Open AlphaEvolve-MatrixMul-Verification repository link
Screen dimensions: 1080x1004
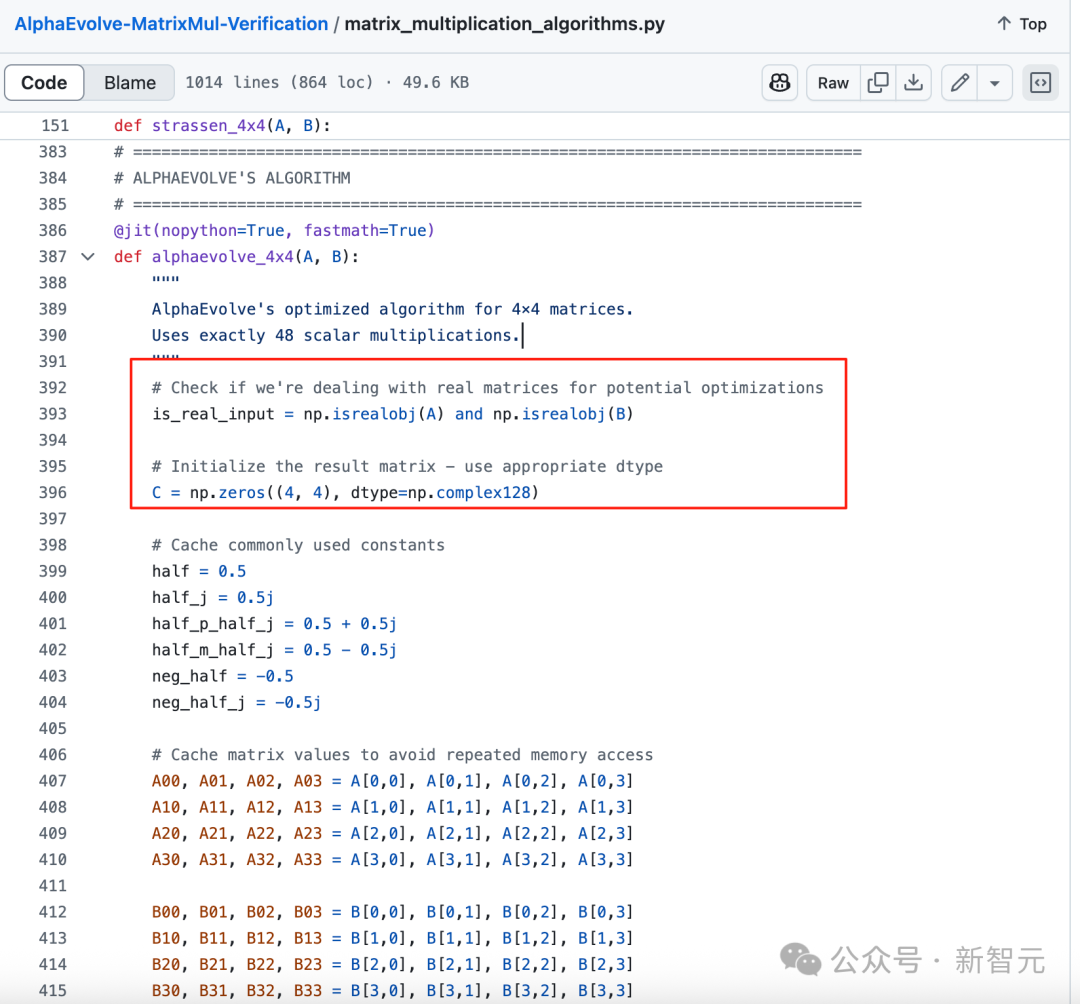(x=171, y=24)
